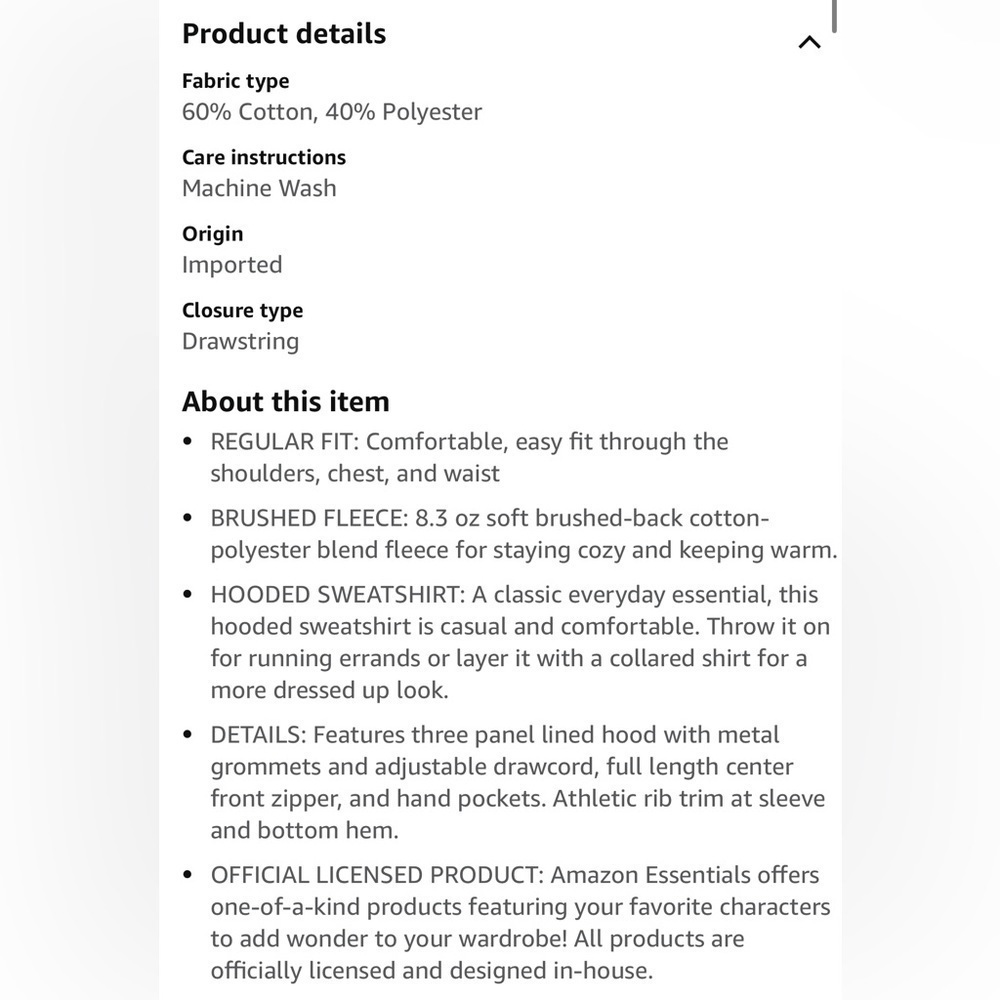Select the Fabric type label
This screenshot has height=1000, width=1000.
coord(235,81)
